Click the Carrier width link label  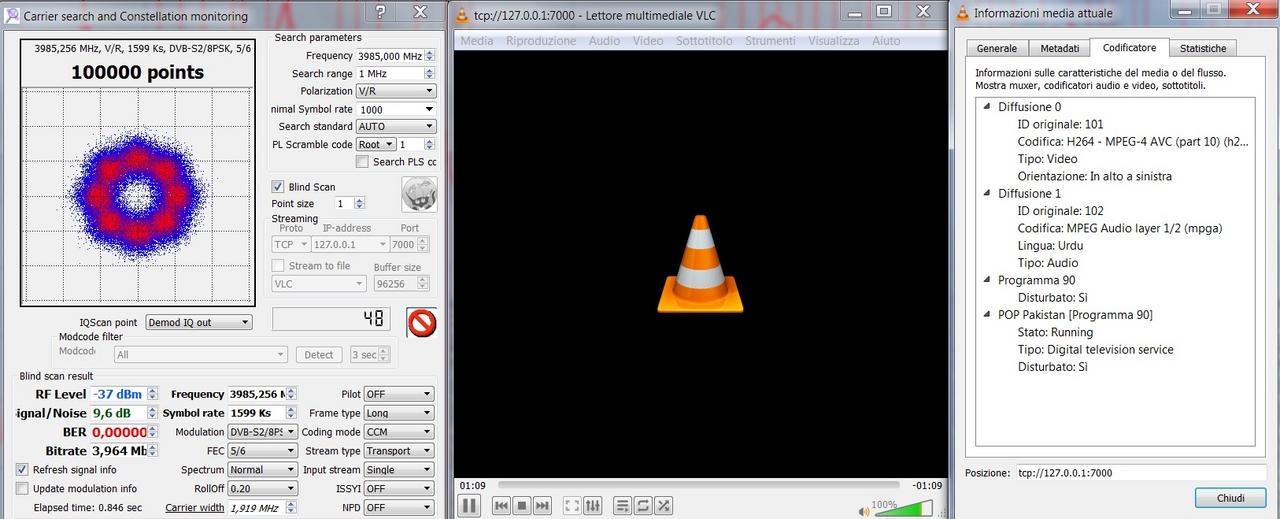(x=195, y=508)
